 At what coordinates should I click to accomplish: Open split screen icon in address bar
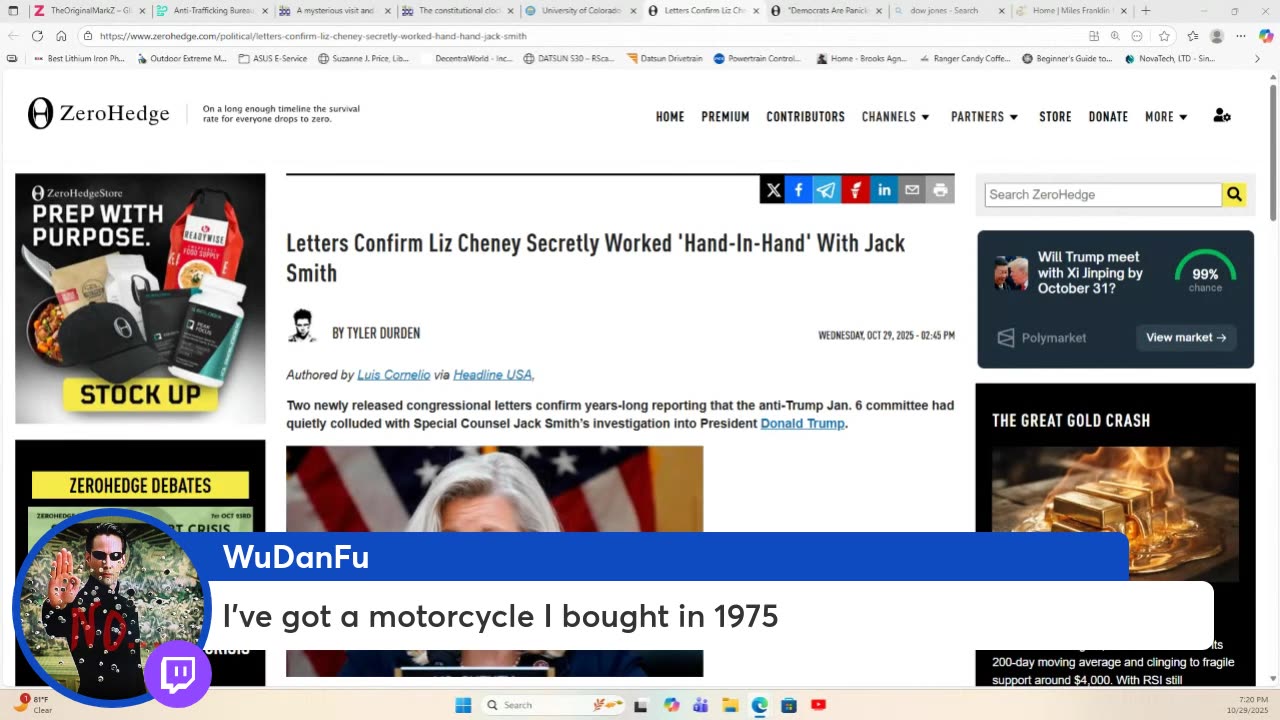[x=1093, y=36]
